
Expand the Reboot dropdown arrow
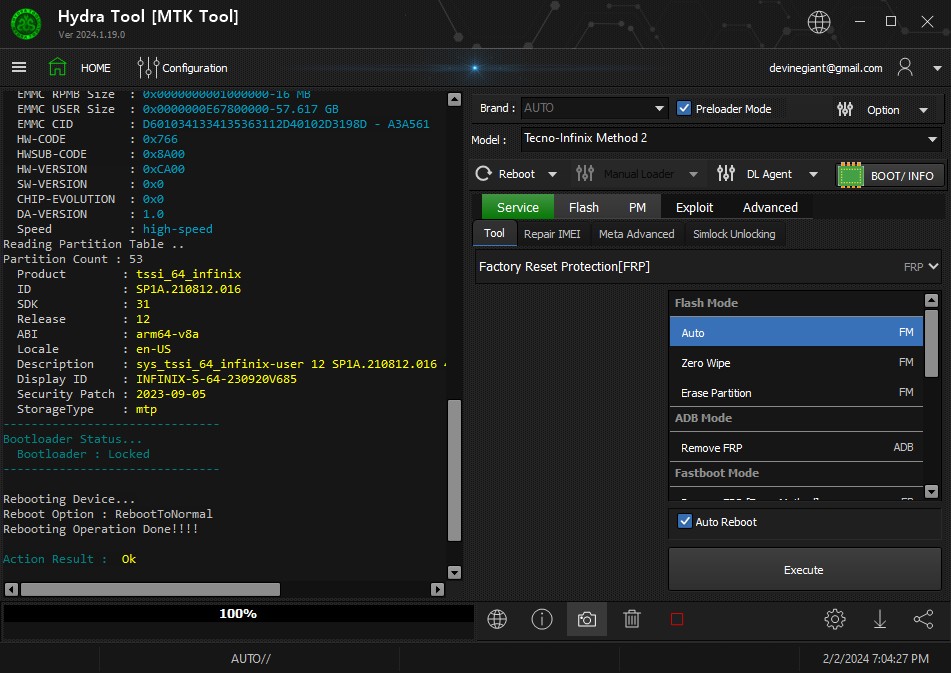553,175
